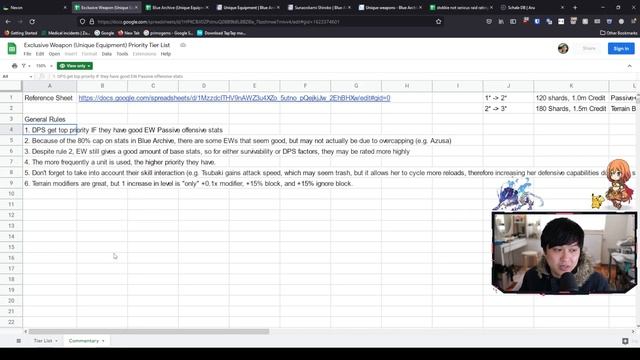Open the filter views icon

coord(25,66)
